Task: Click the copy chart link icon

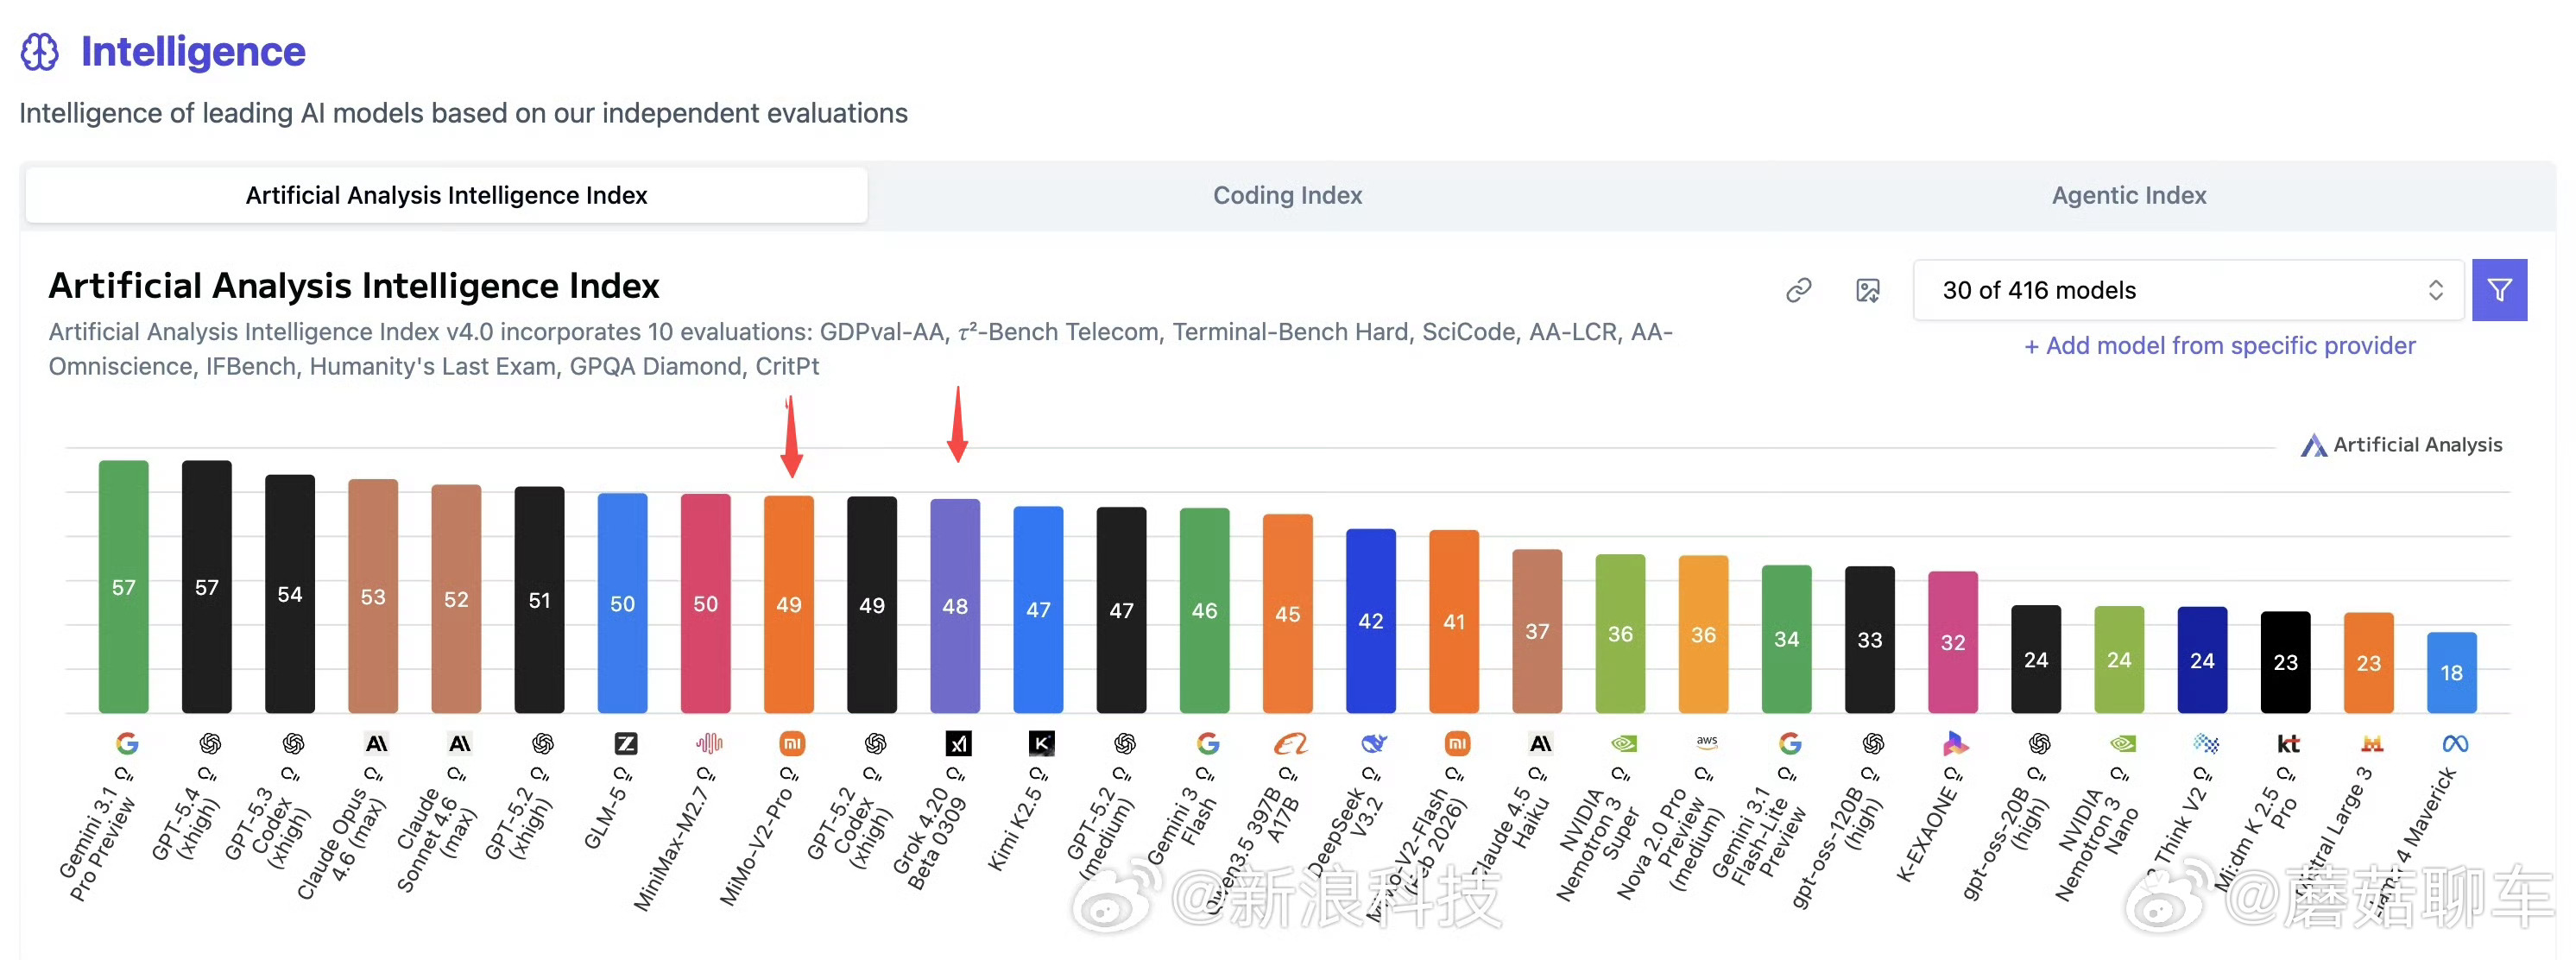Action: (x=1798, y=290)
